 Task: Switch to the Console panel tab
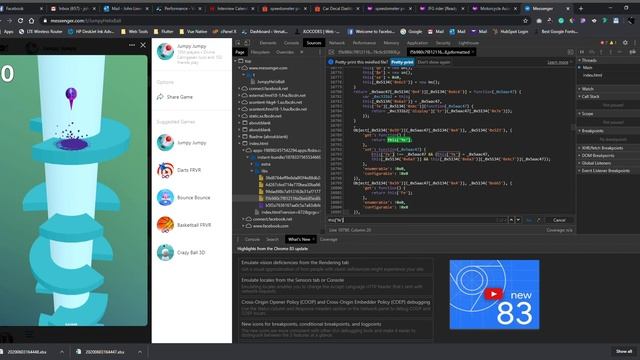[291, 43]
